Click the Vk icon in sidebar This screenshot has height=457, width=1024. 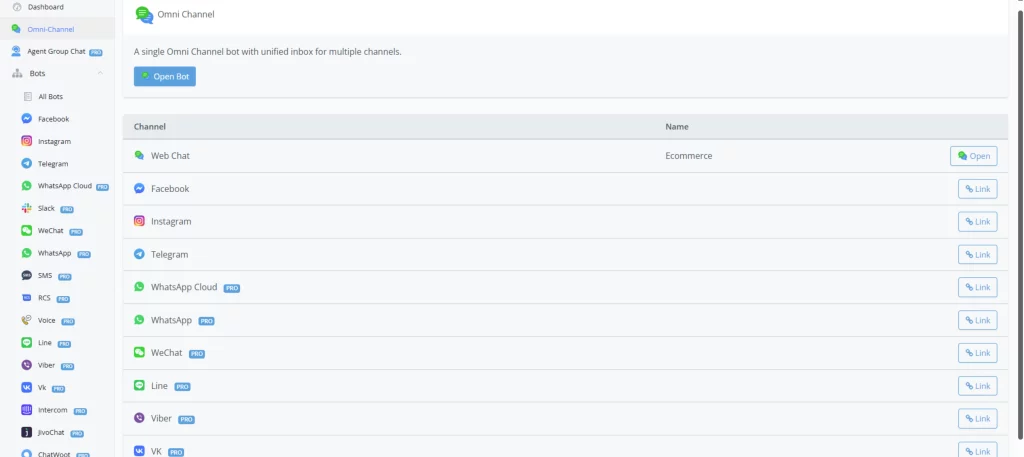(x=27, y=387)
